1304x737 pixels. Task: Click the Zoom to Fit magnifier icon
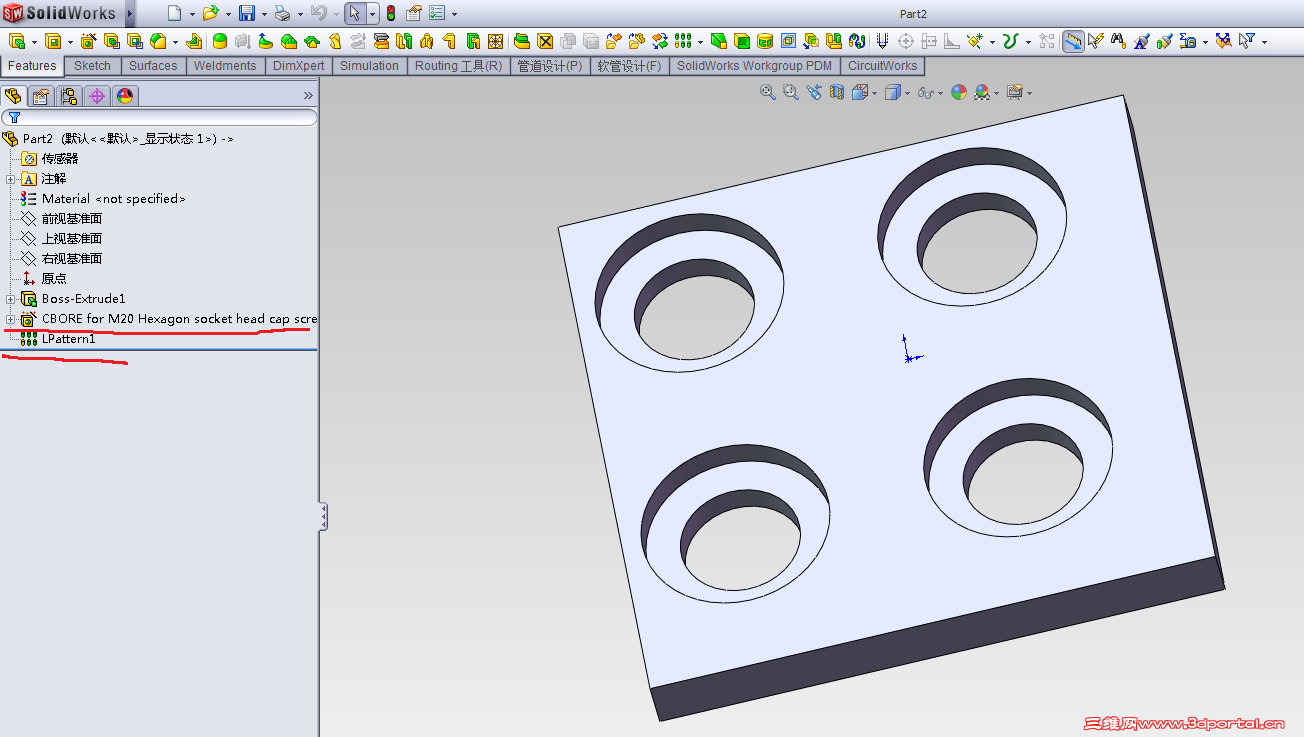pos(767,92)
